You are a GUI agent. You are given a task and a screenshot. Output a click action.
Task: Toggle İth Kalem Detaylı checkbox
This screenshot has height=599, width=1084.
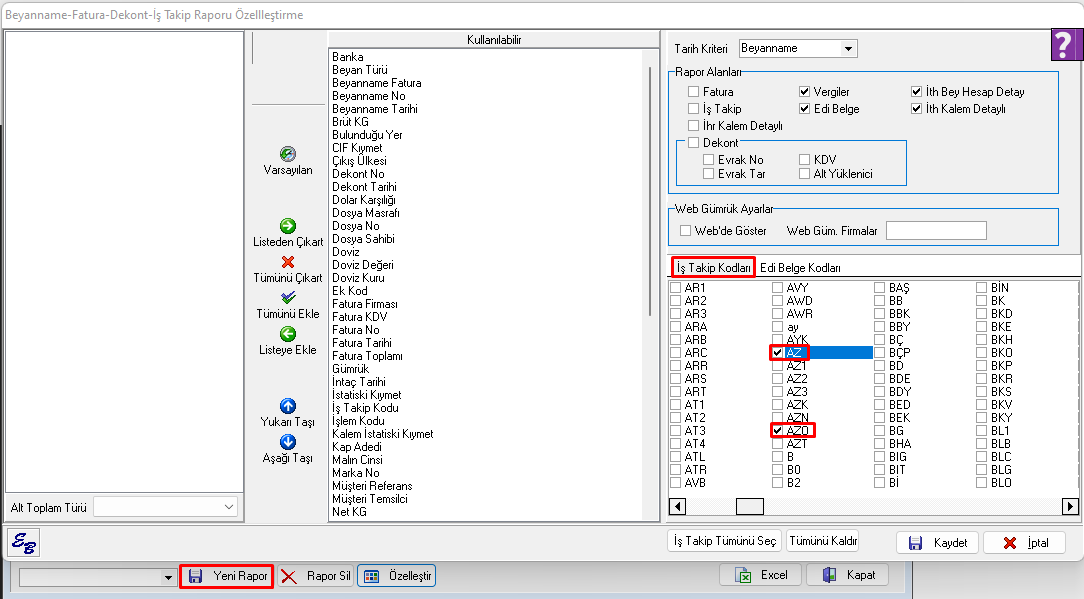pos(916,109)
